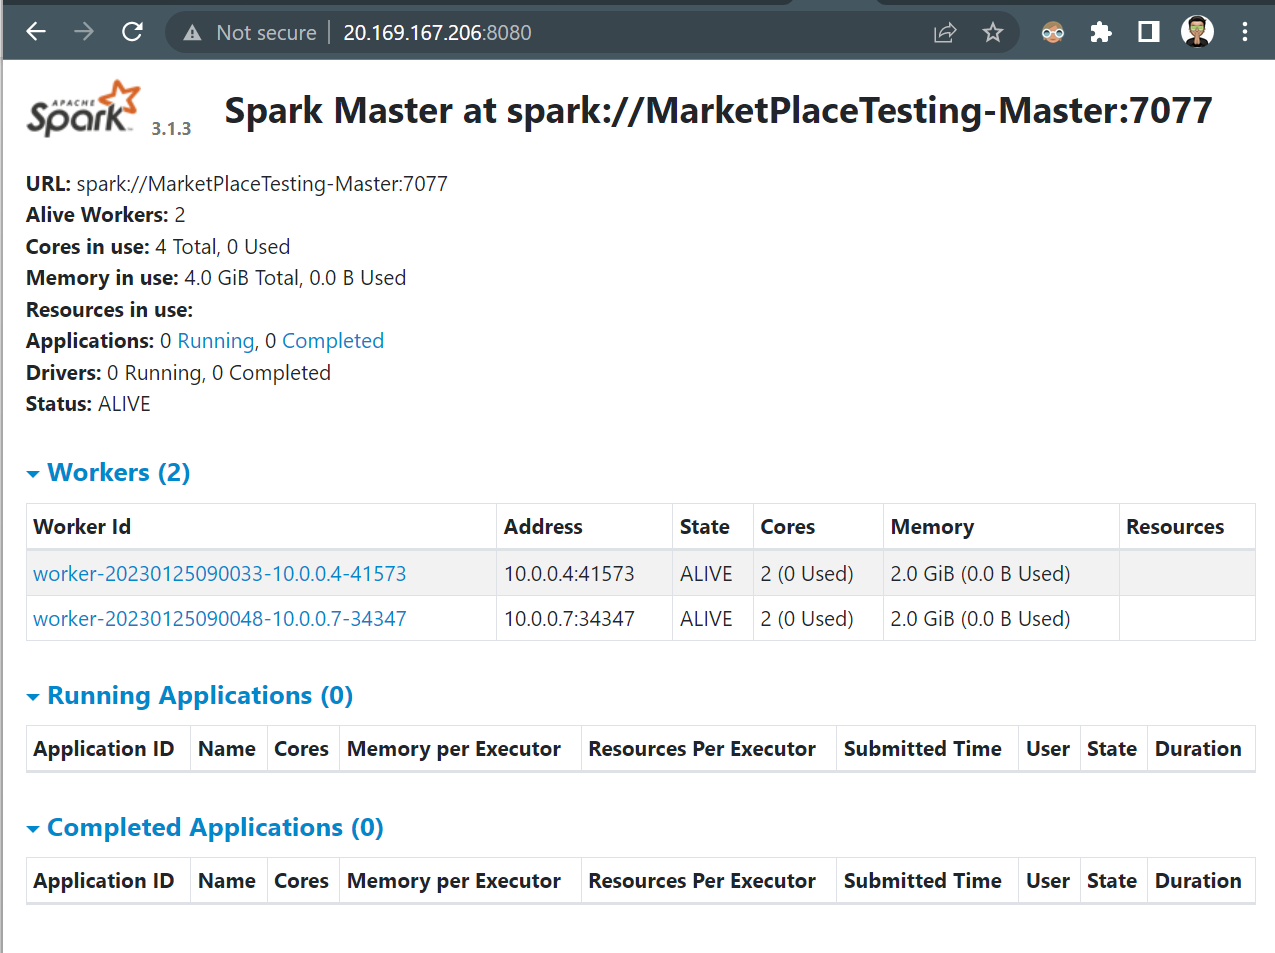The image size is (1275, 953).
Task: Reload the Spark Master page
Action: coord(132,32)
